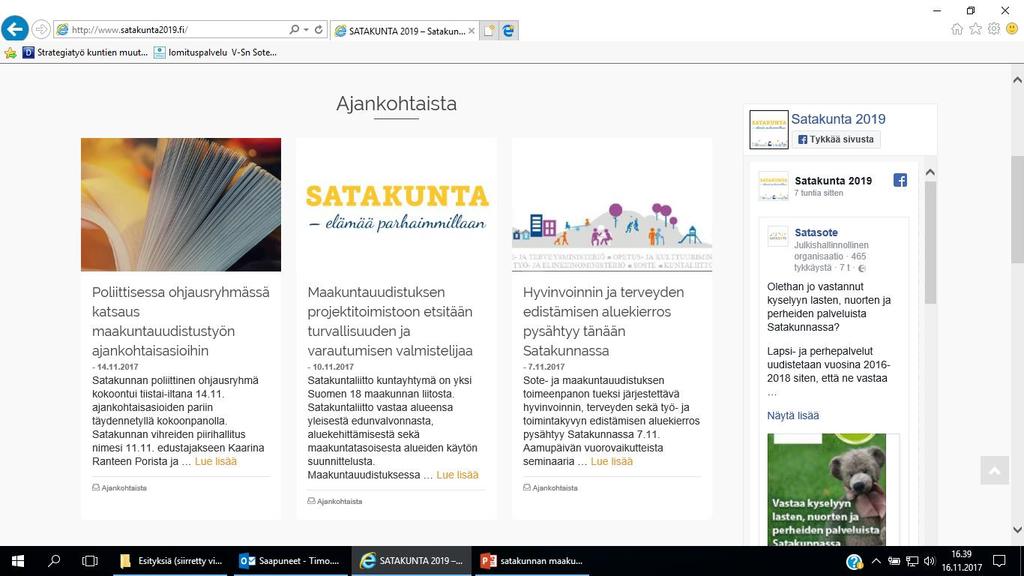
Task: Open the volume speaker tray icon
Action: point(929,561)
